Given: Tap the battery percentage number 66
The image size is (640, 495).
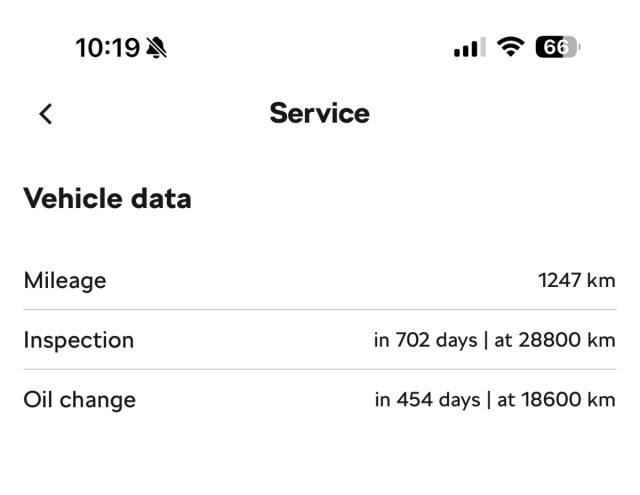Looking at the screenshot, I should coord(554,48).
